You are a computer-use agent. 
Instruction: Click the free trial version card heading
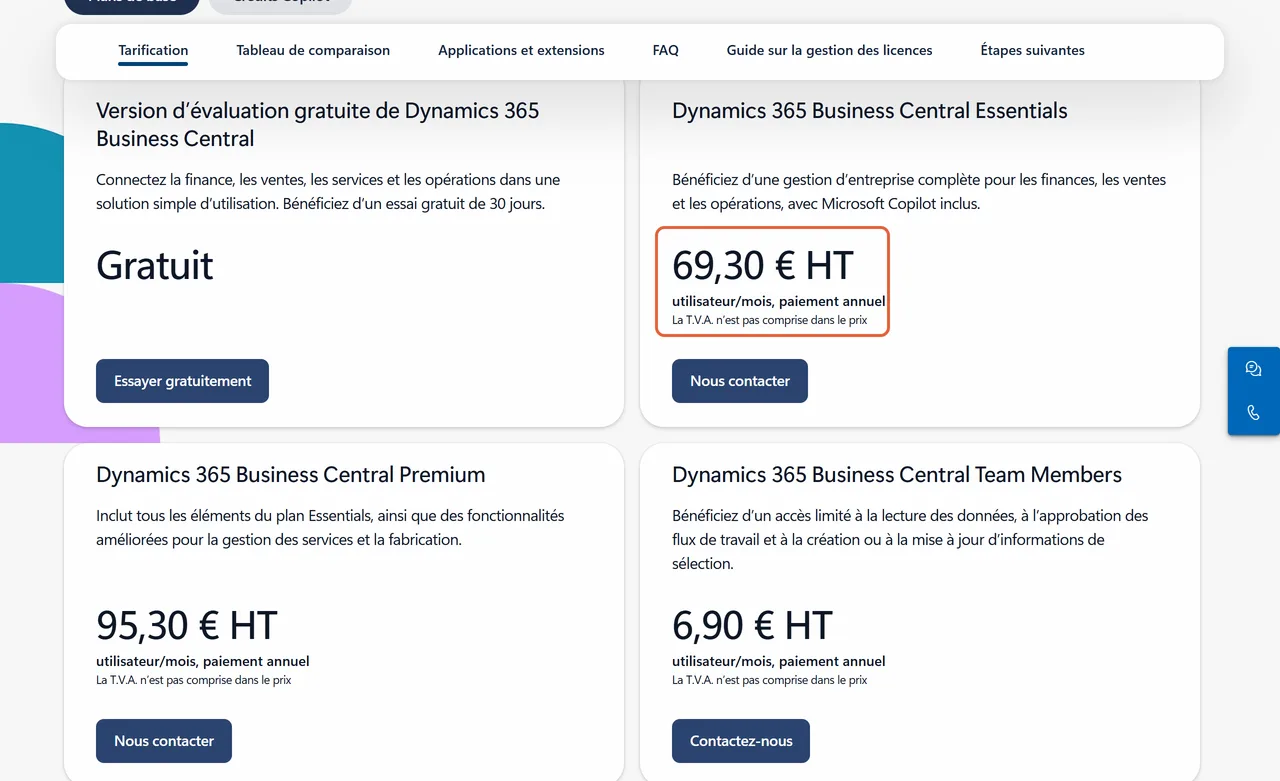point(318,125)
